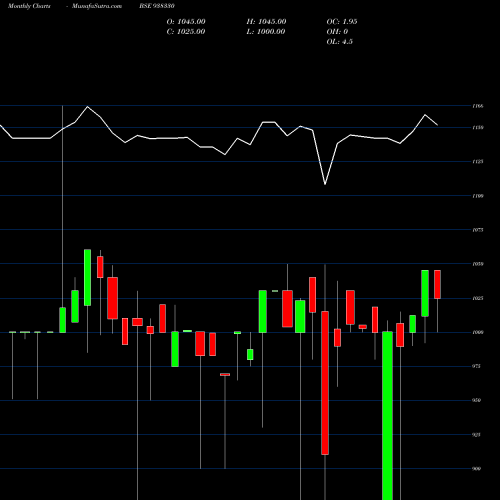
Task: Click the 1125 price axis label
Action: (478, 161)
